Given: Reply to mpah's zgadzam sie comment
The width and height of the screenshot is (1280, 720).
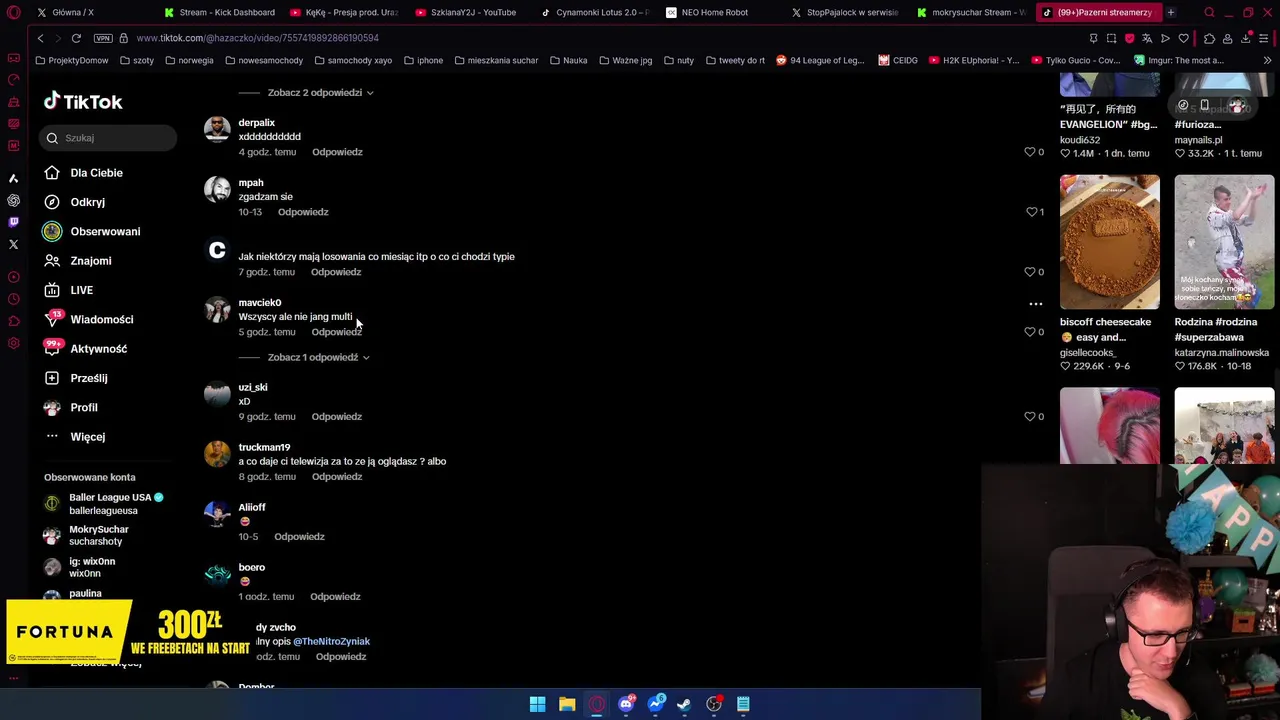Looking at the screenshot, I should point(303,212).
